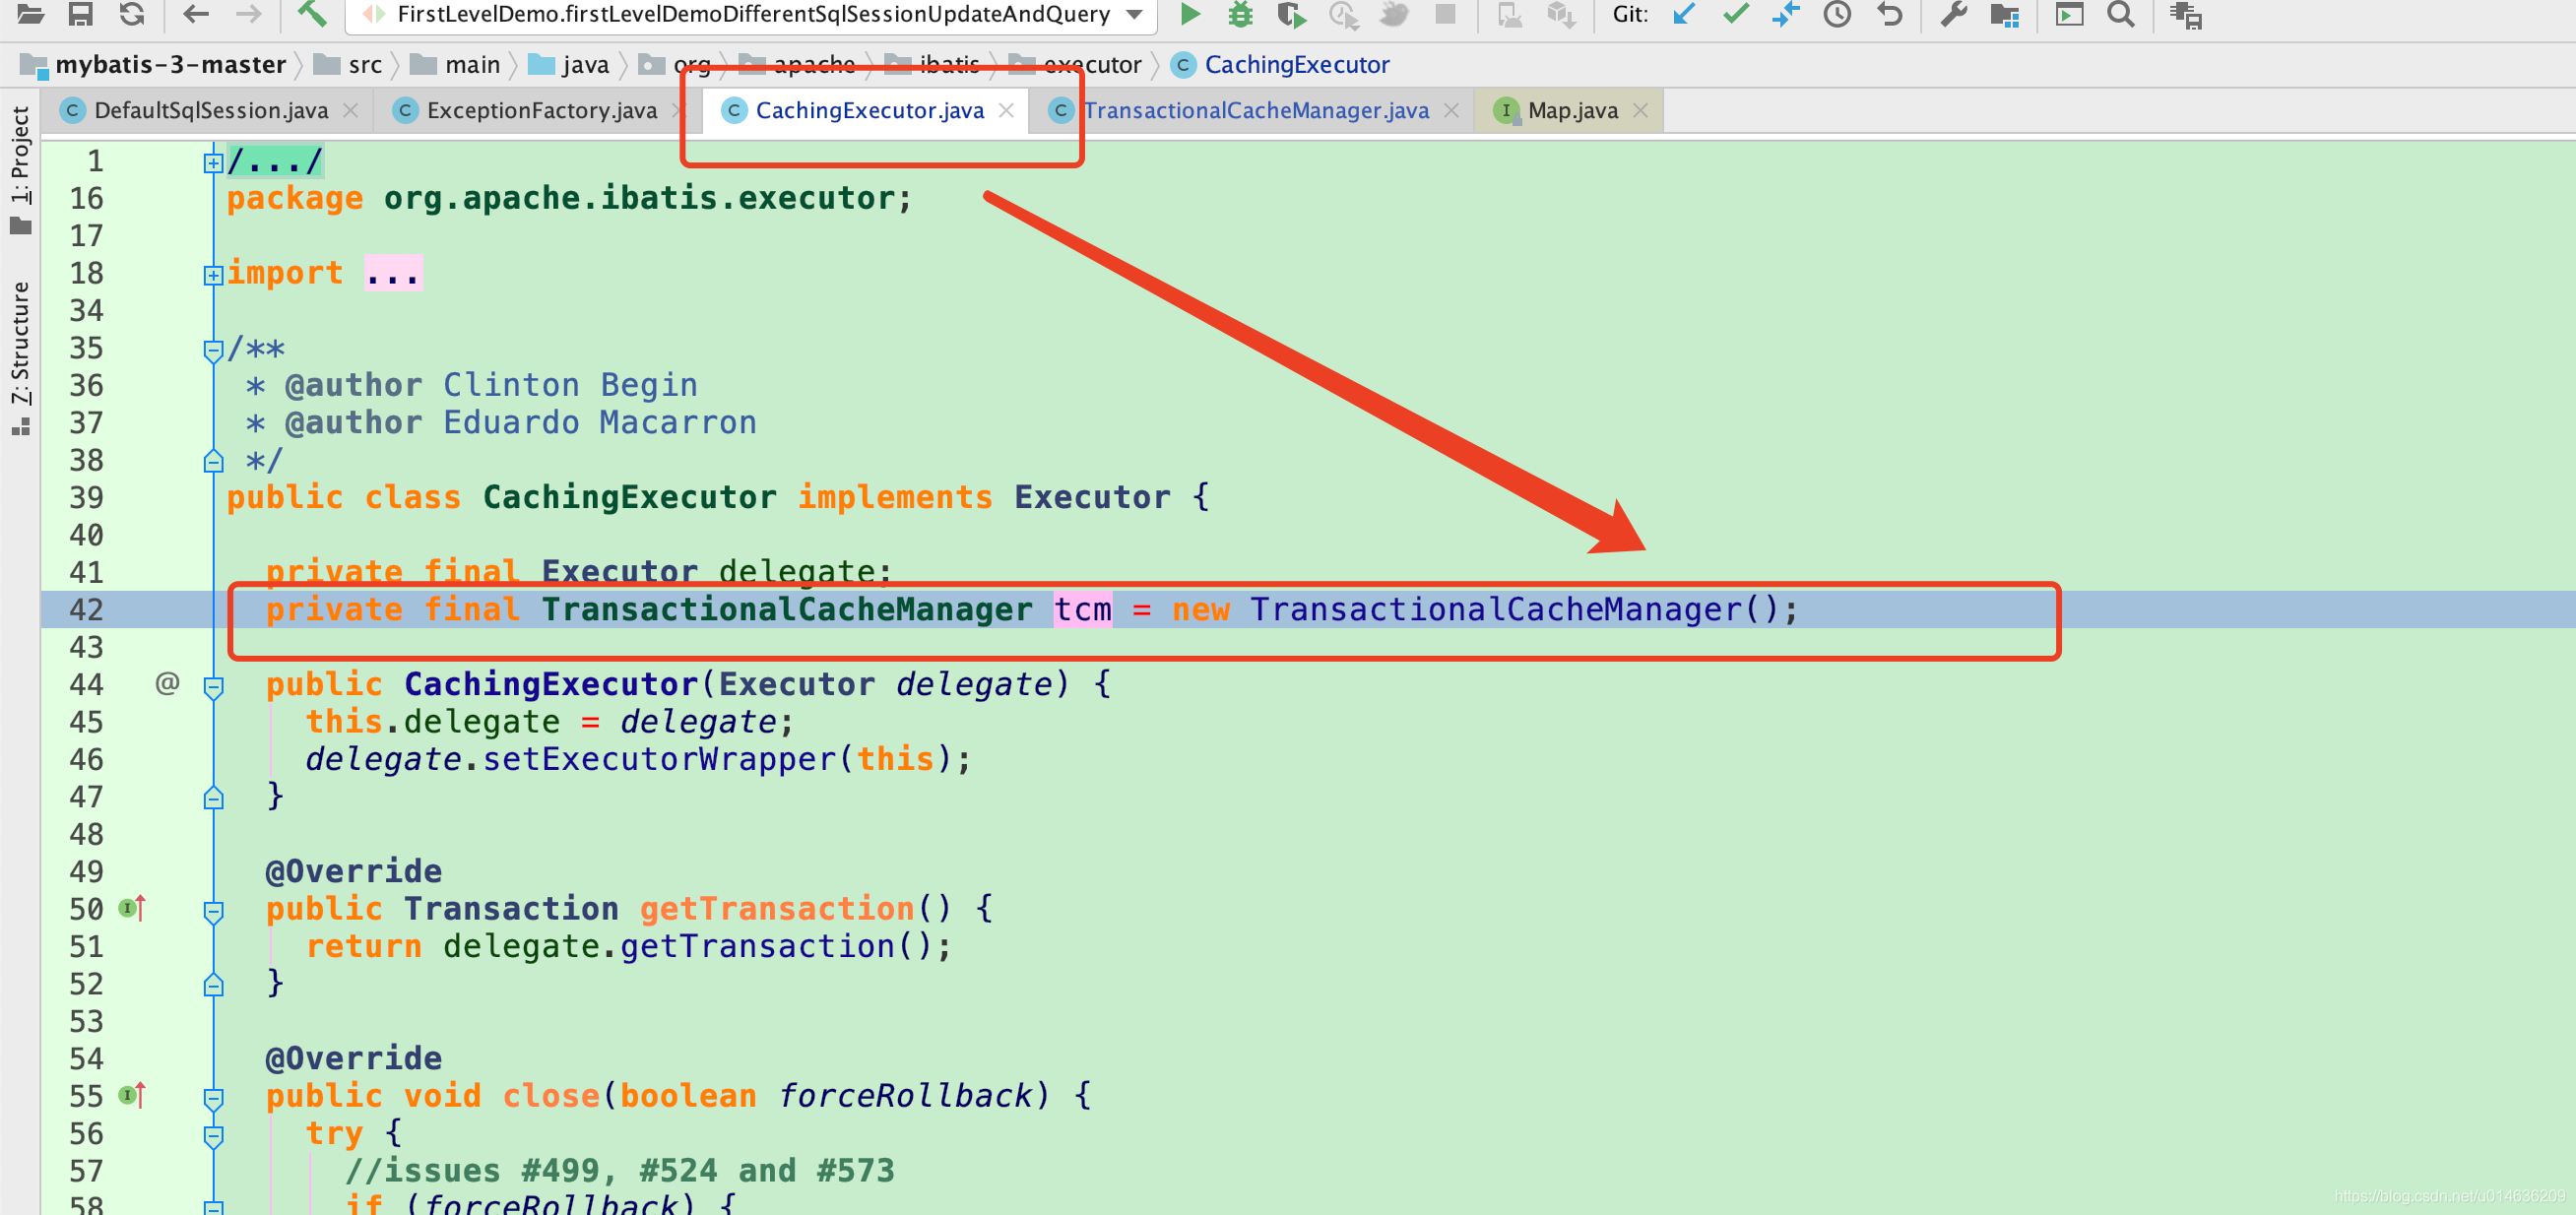Navigate forward with right arrow icon
The width and height of the screenshot is (2576, 1215).
pos(248,14)
